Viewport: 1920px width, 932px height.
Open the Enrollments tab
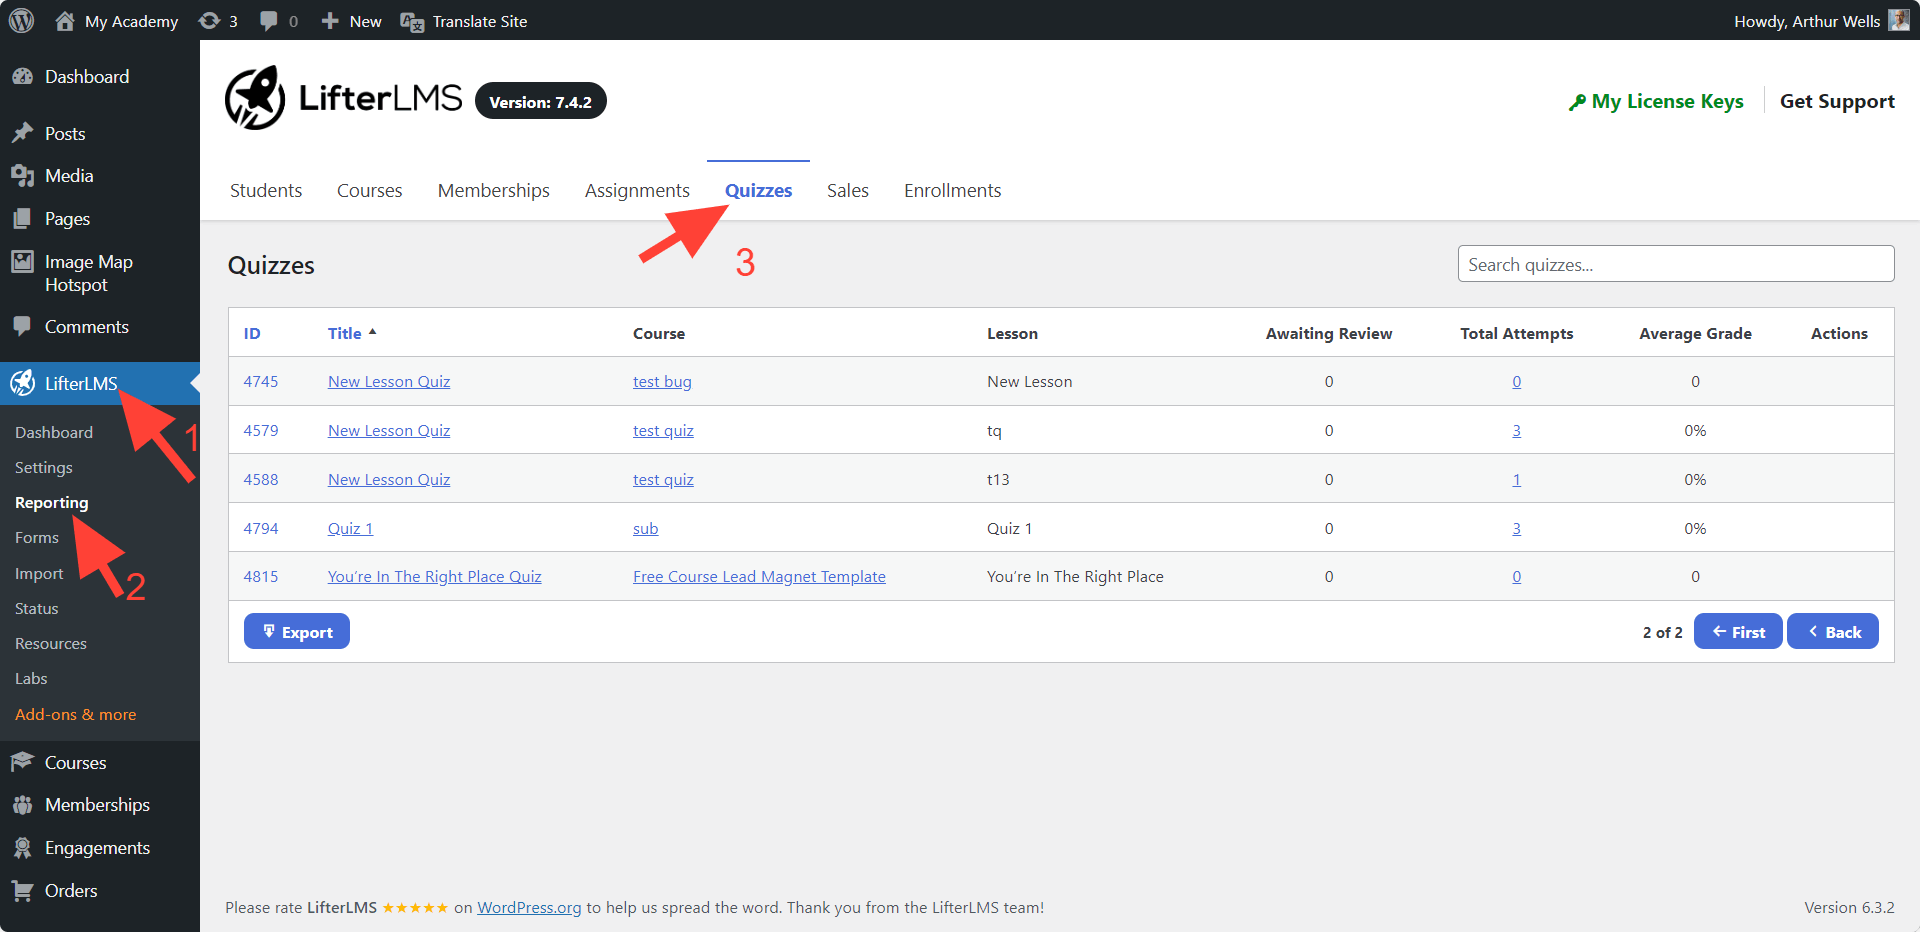952,190
